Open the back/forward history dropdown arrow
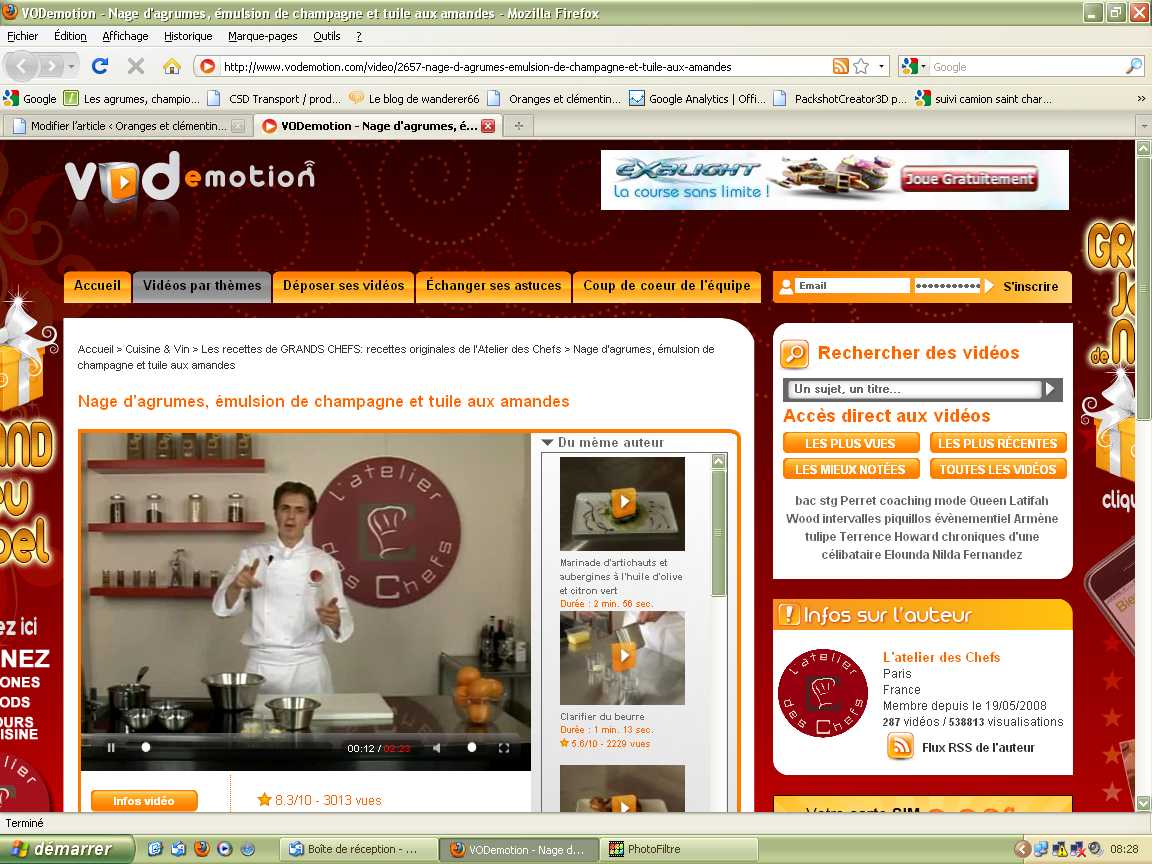1152x864 pixels. pyautogui.click(x=71, y=66)
